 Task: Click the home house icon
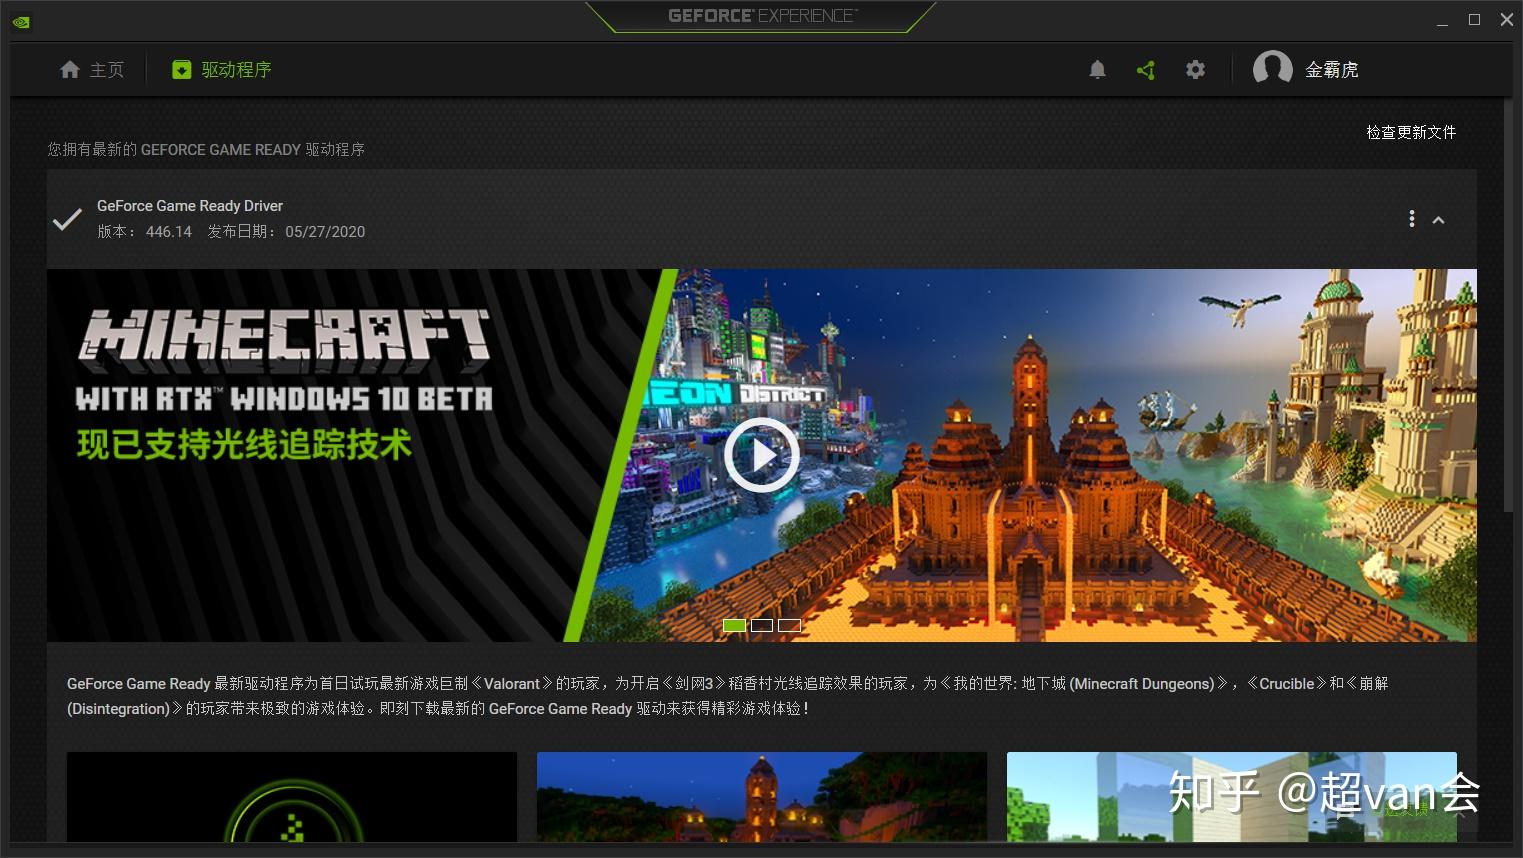[x=69, y=69]
